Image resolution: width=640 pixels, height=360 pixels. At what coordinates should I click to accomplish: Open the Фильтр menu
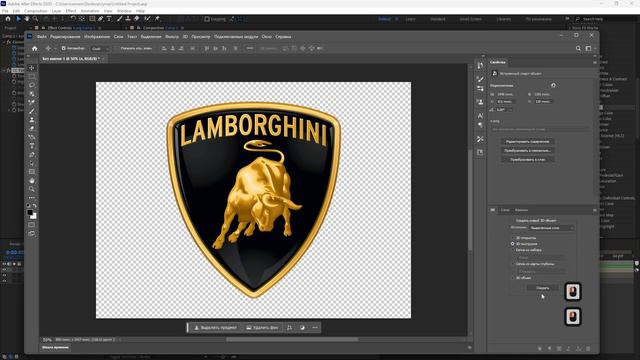click(172, 37)
